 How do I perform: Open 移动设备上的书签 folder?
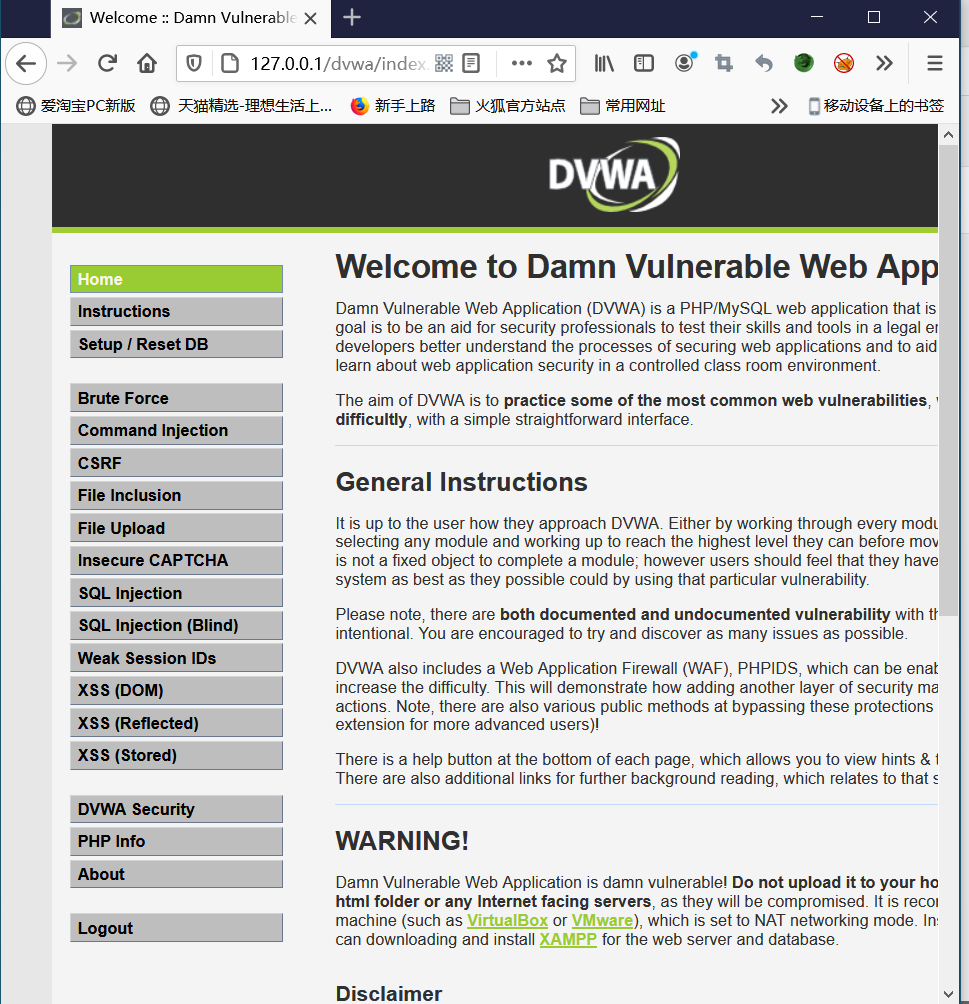[876, 106]
